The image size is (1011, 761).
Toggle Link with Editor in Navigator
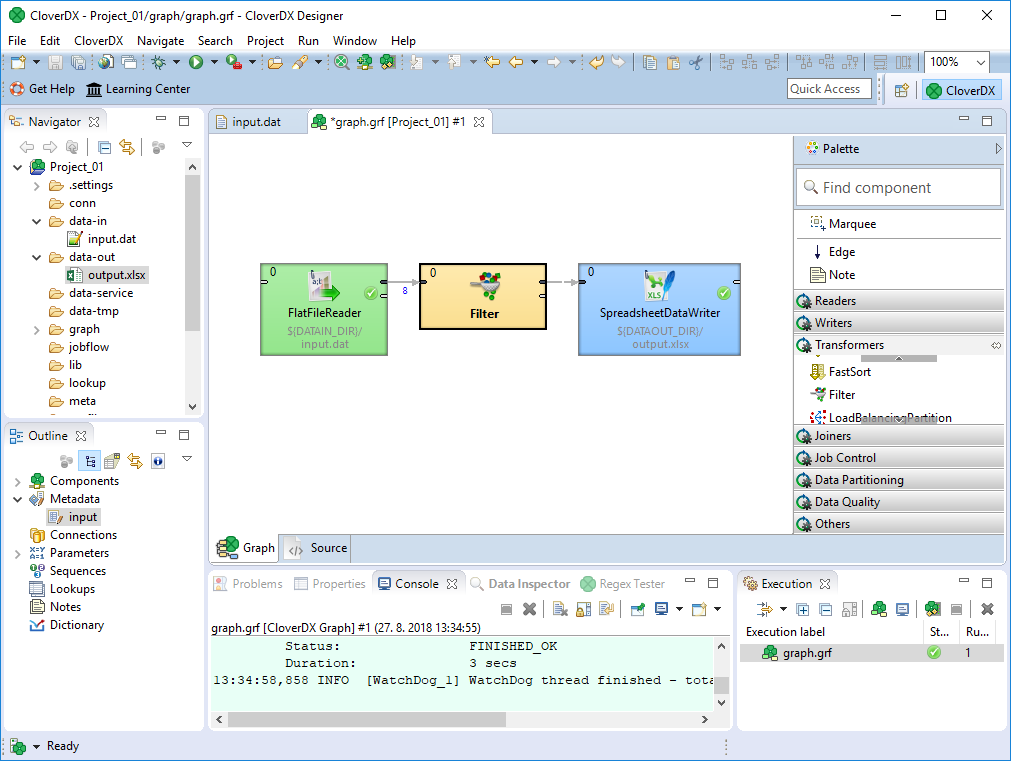tap(127, 147)
